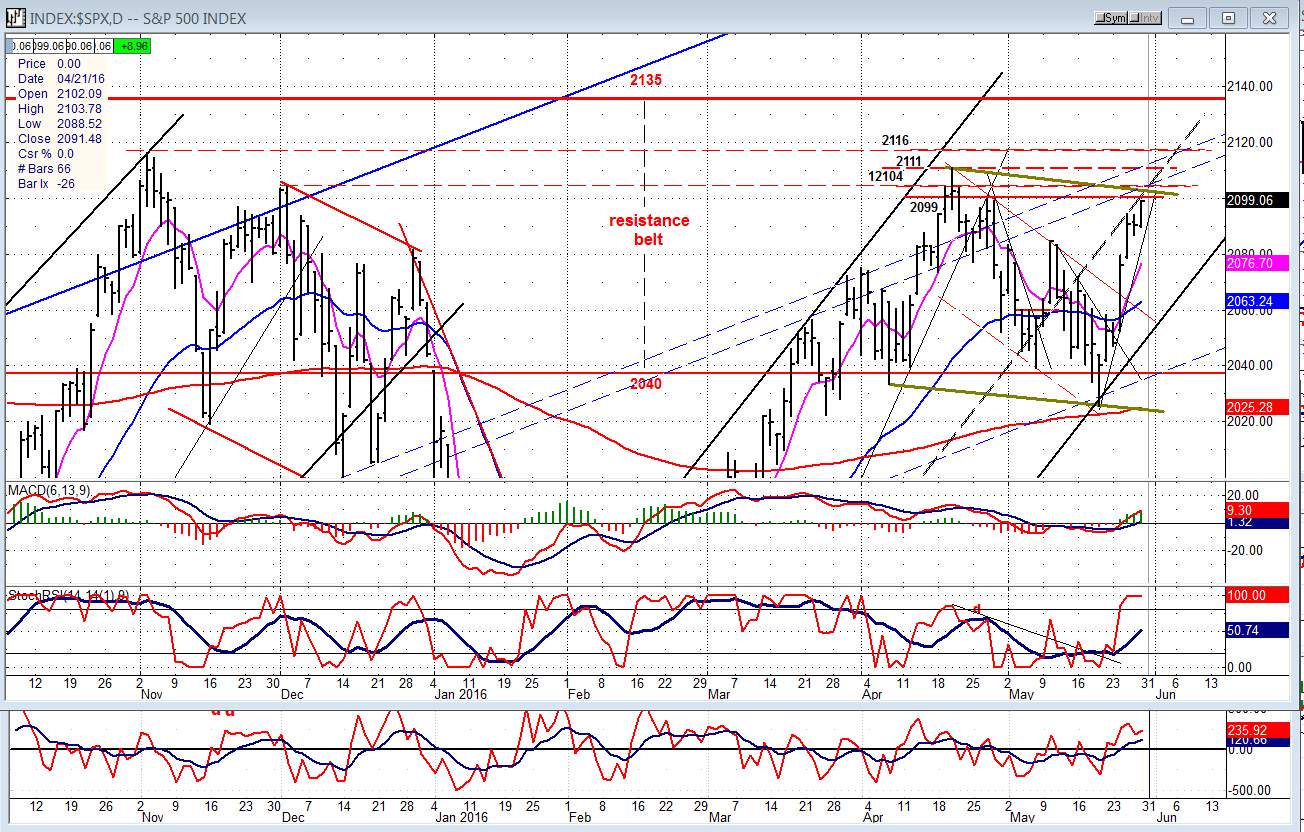Click the green +8.96 change cell
The image size is (1304, 832).
(x=132, y=45)
